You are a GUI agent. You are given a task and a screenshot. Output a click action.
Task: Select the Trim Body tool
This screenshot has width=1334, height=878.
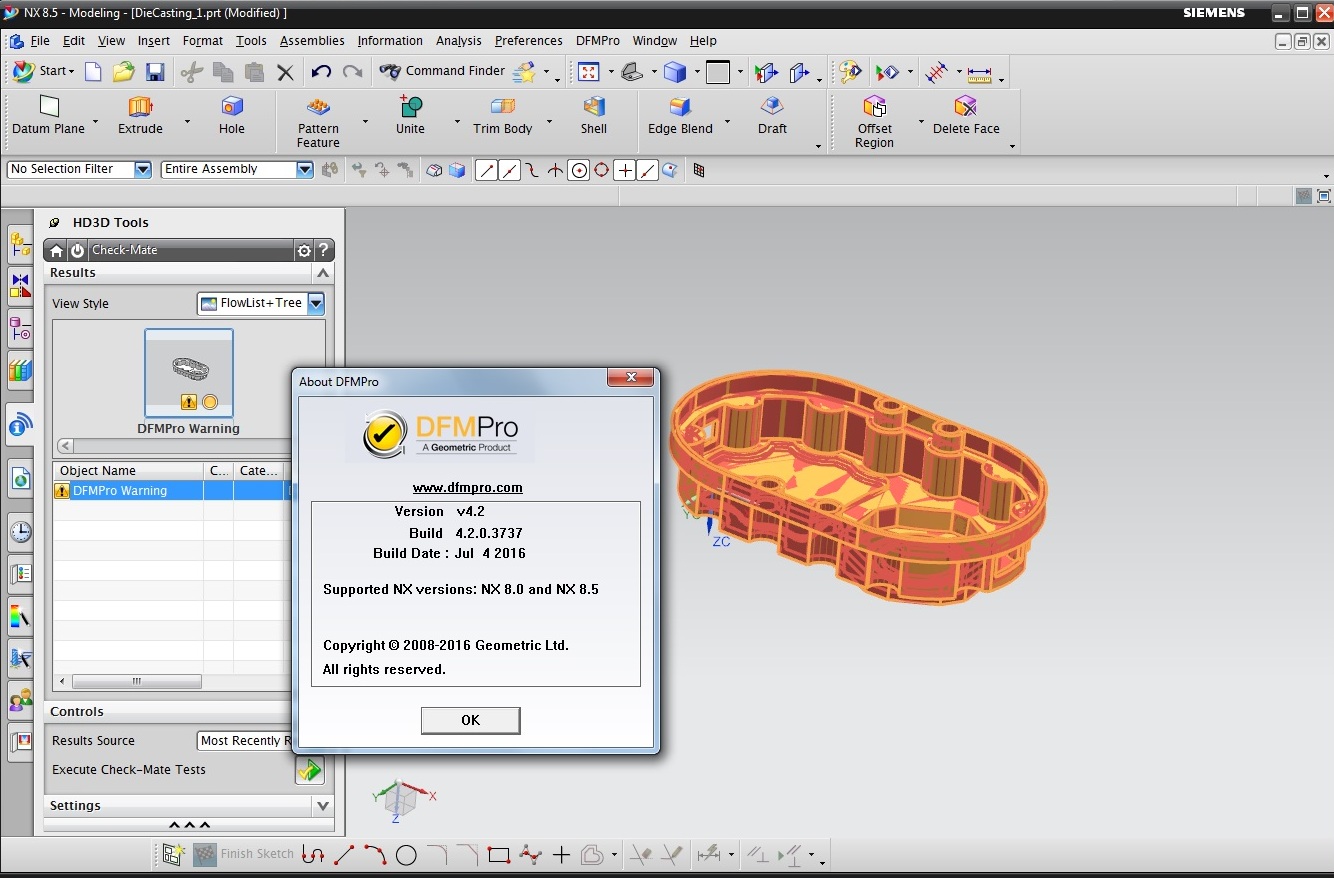503,116
